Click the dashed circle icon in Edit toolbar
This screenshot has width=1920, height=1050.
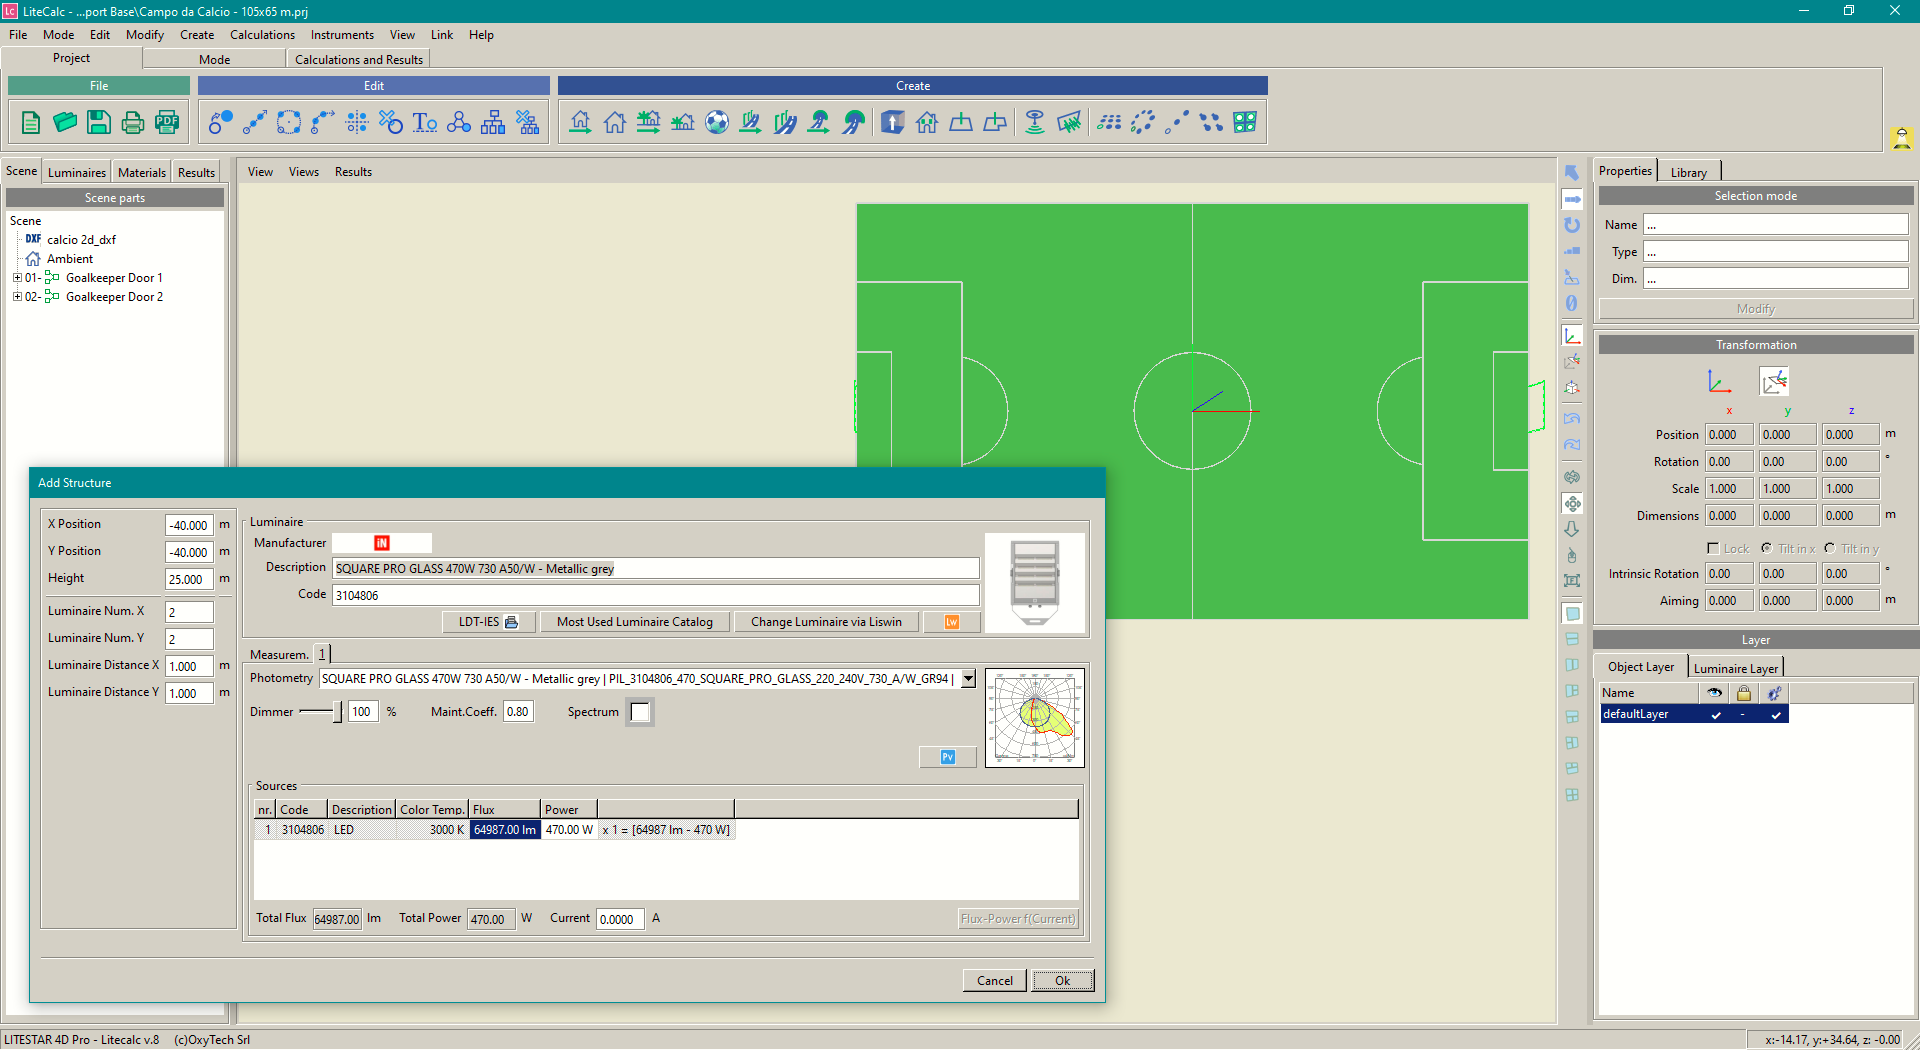point(289,122)
